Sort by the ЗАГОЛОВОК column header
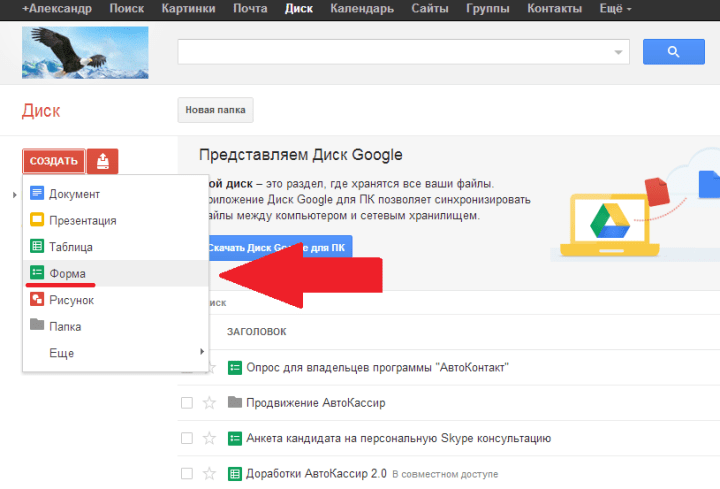This screenshot has width=720, height=489. point(257,332)
